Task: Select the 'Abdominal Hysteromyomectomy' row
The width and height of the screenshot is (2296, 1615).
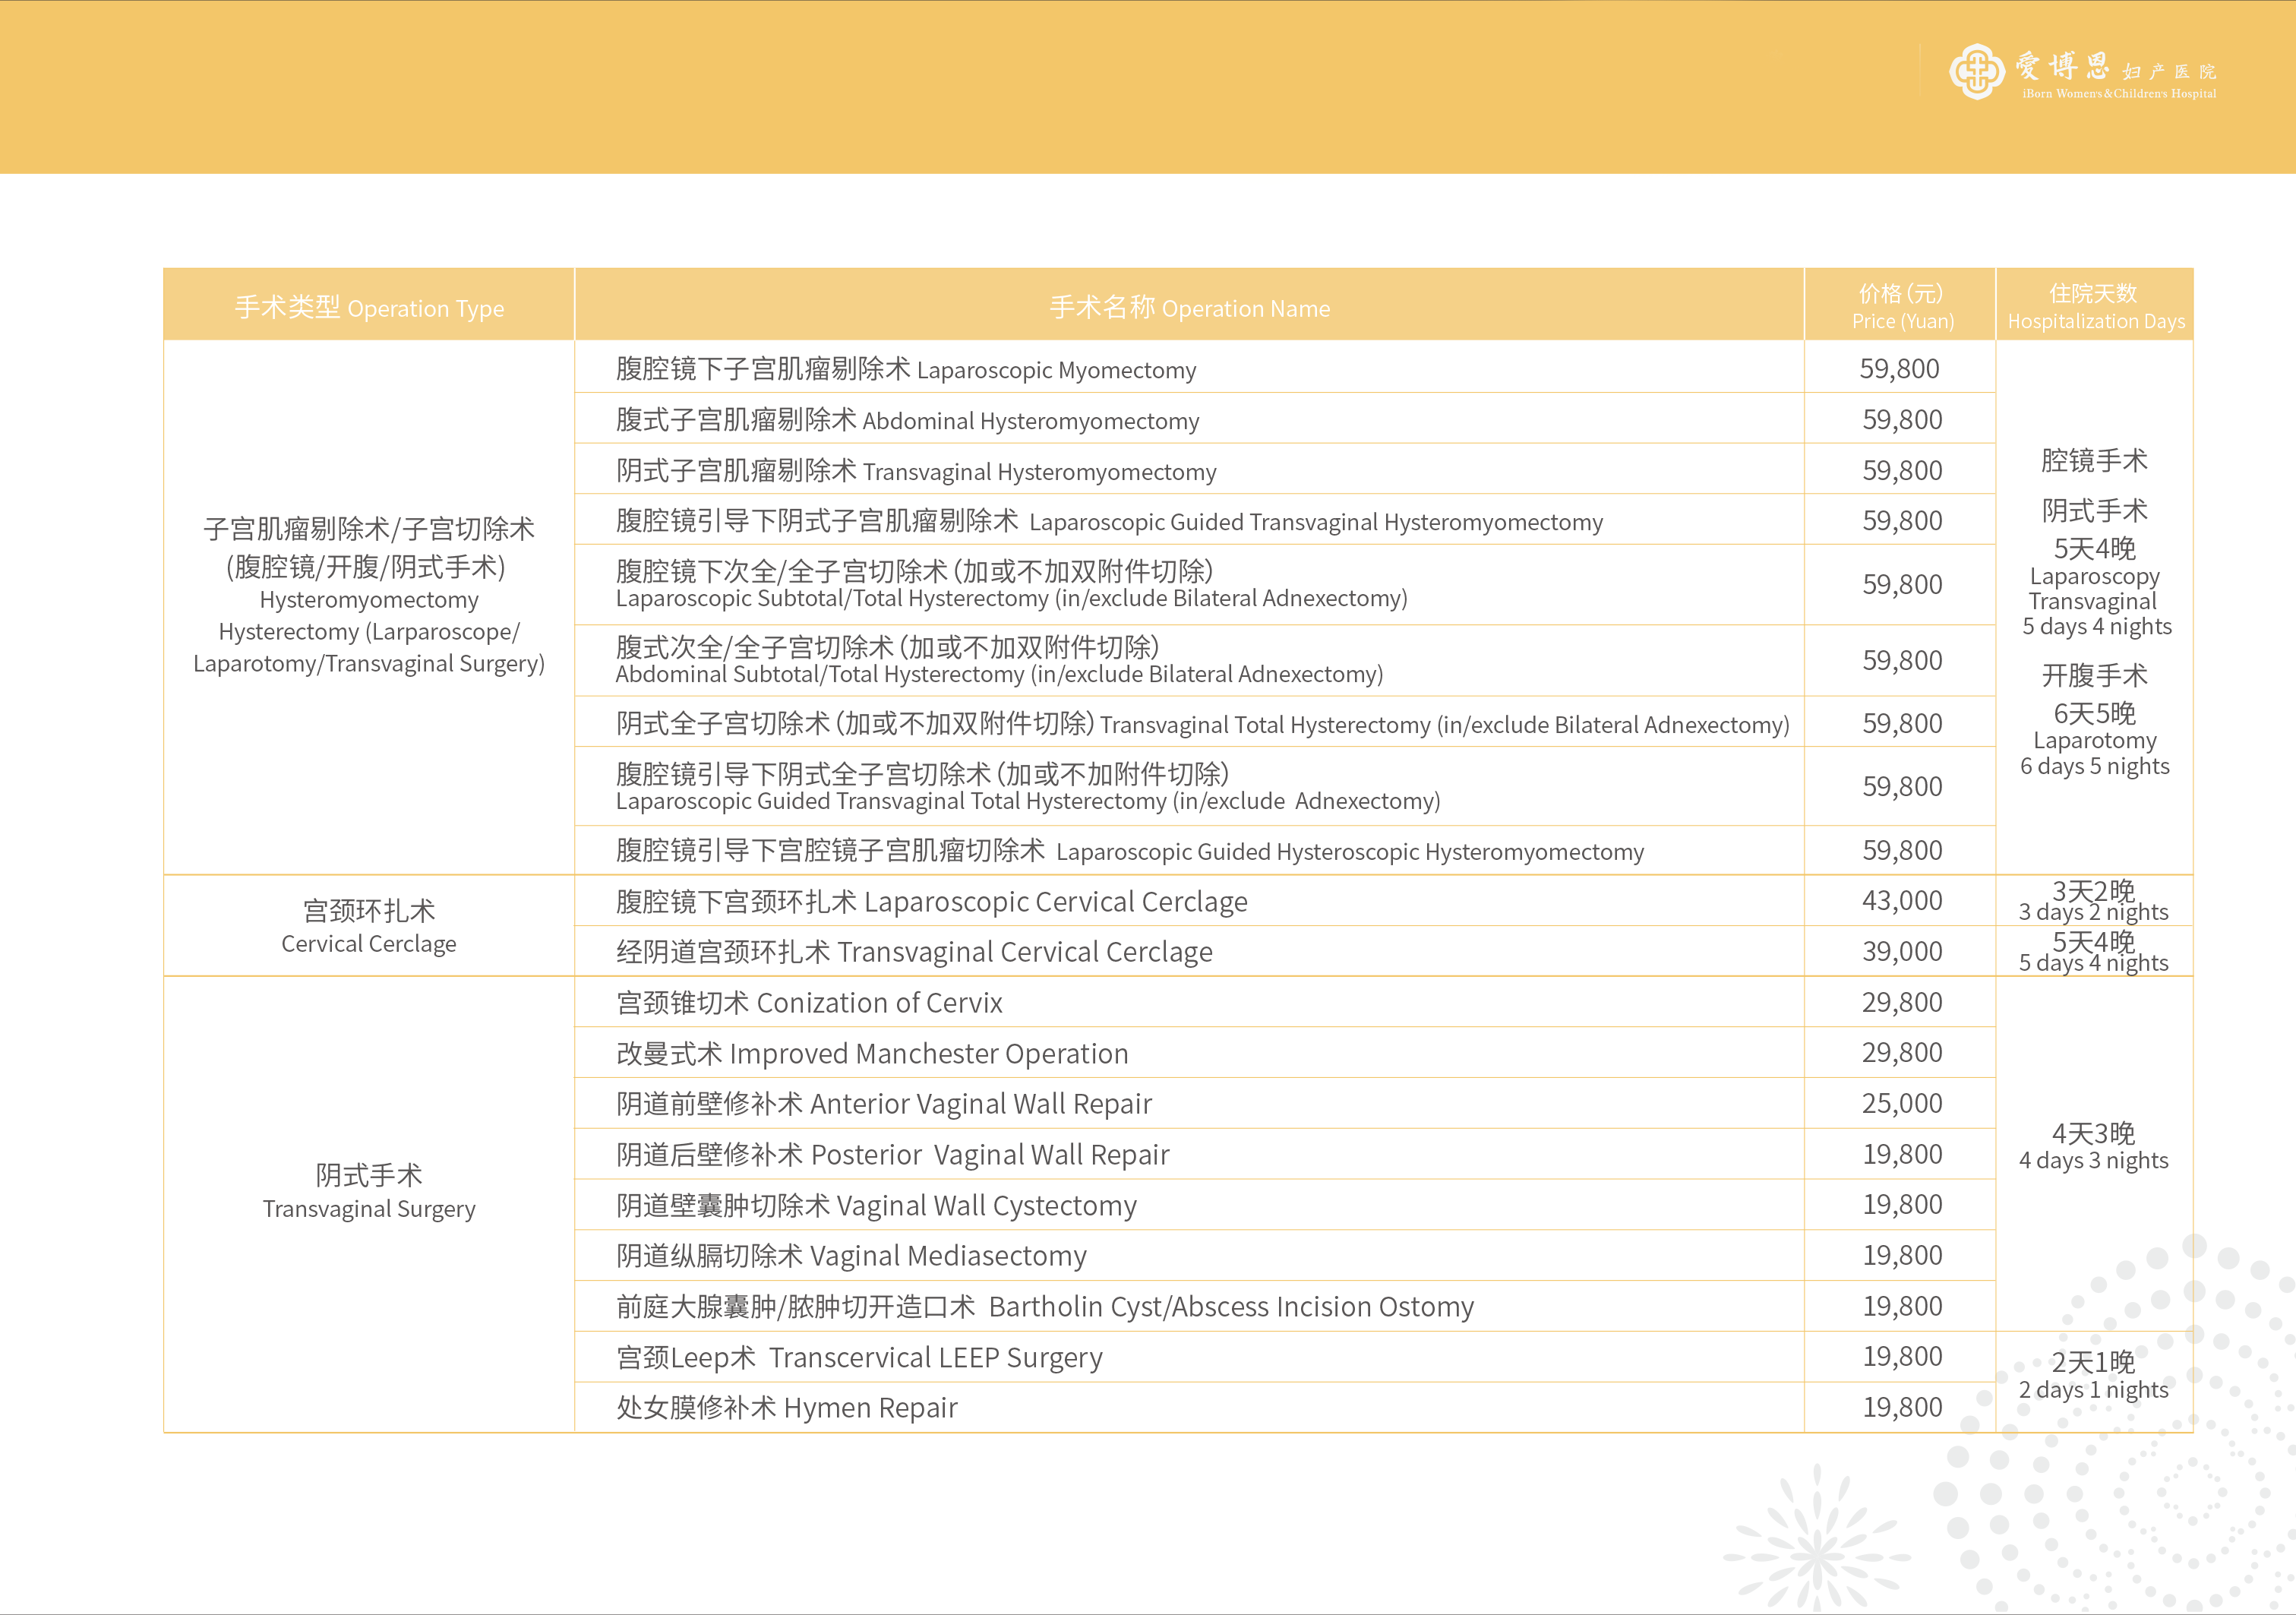Action: pyautogui.click(x=1190, y=419)
